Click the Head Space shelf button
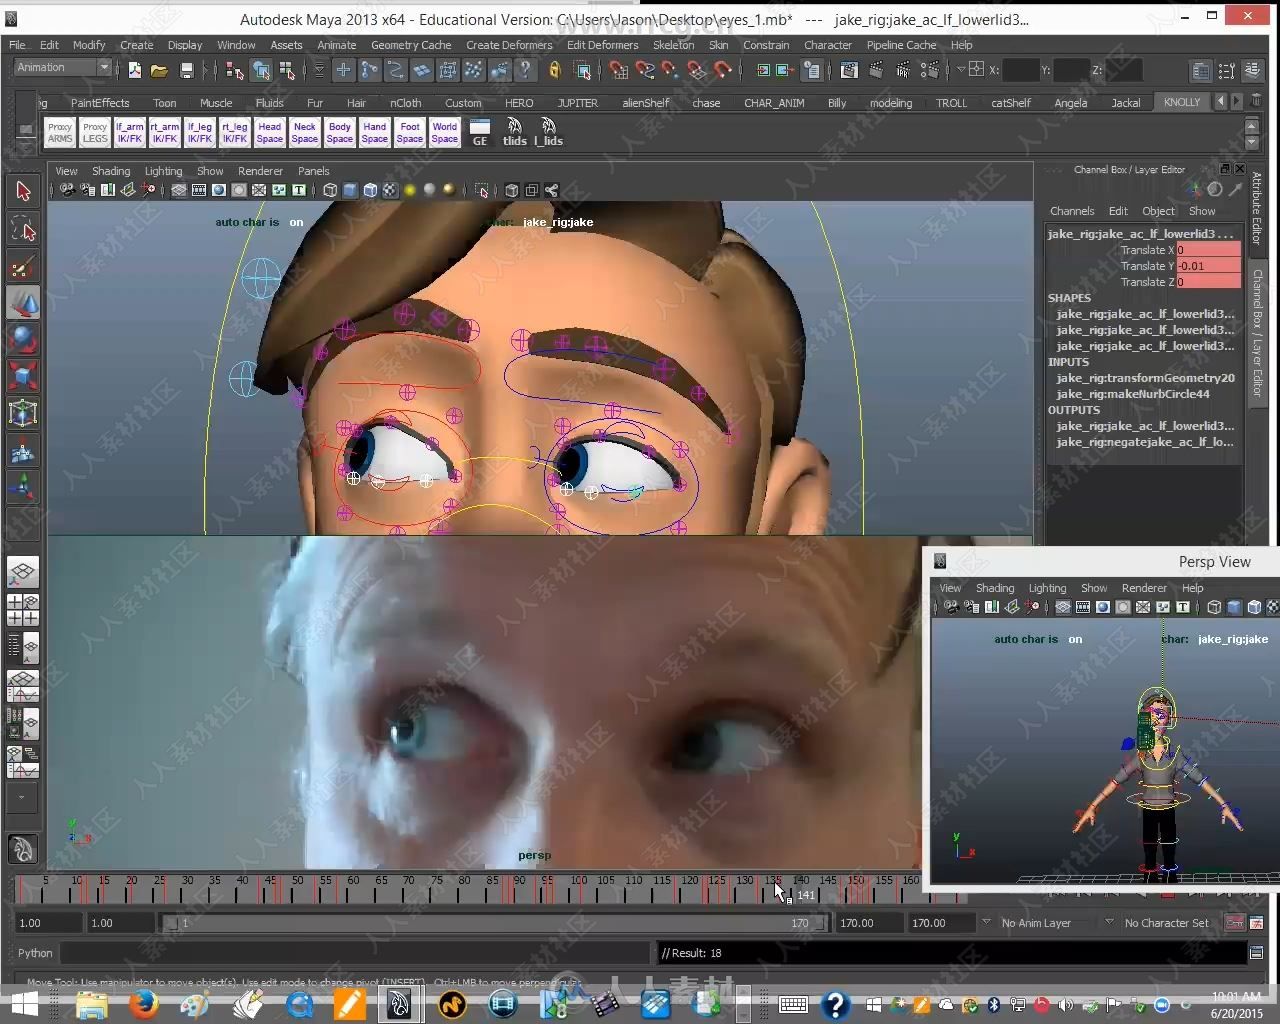Viewport: 1280px width, 1024px height. [x=270, y=133]
